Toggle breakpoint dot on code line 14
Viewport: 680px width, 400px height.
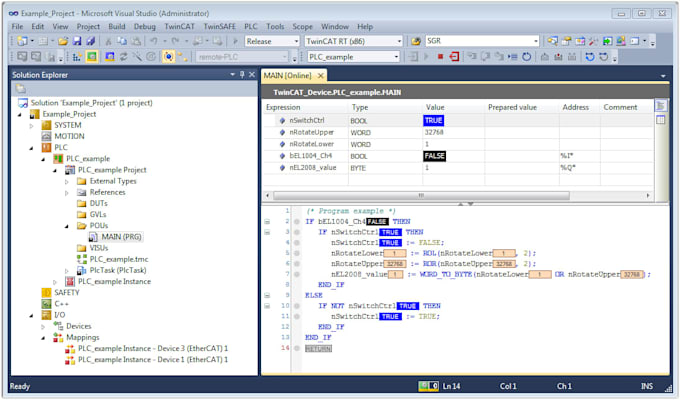297,348
